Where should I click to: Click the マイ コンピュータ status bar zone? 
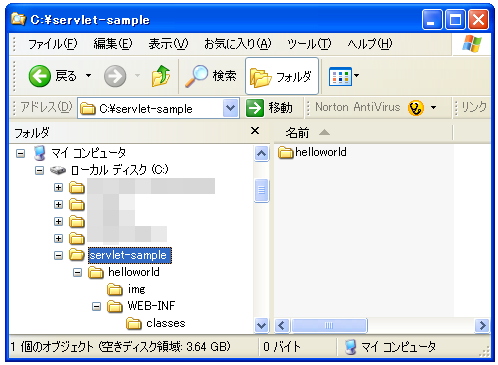pos(390,347)
